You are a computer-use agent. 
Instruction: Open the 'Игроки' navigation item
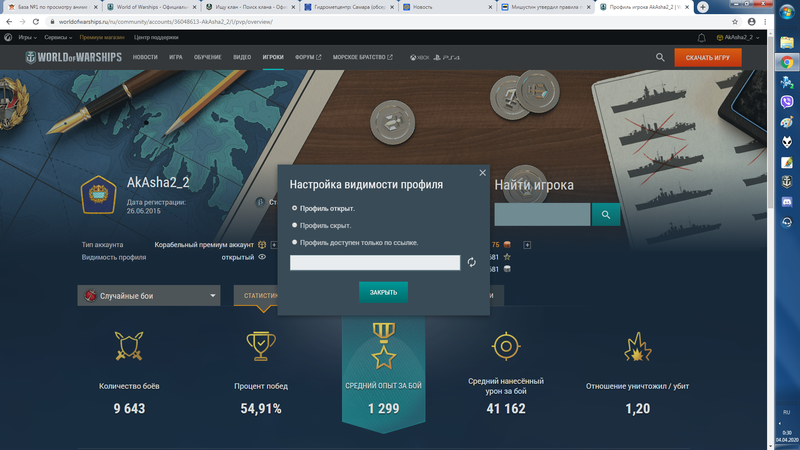[273, 58]
